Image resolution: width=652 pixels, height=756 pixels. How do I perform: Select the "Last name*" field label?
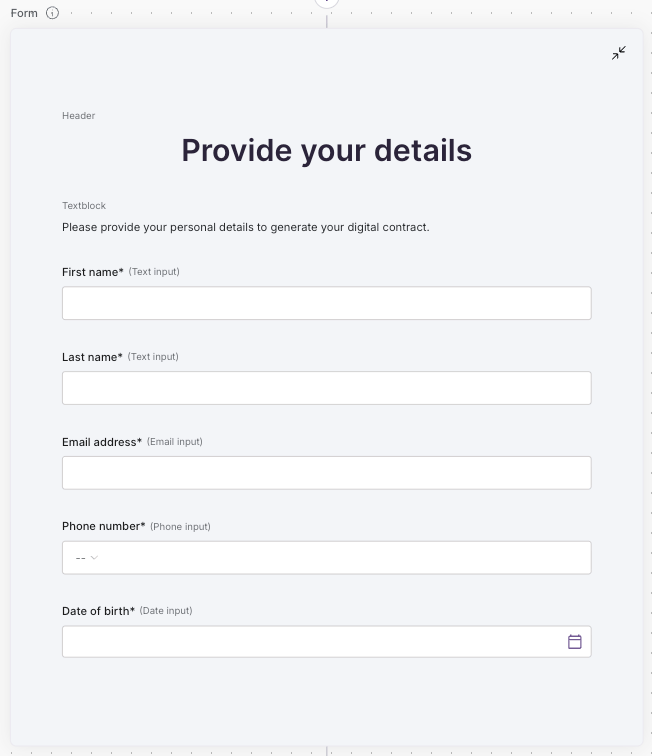92,357
